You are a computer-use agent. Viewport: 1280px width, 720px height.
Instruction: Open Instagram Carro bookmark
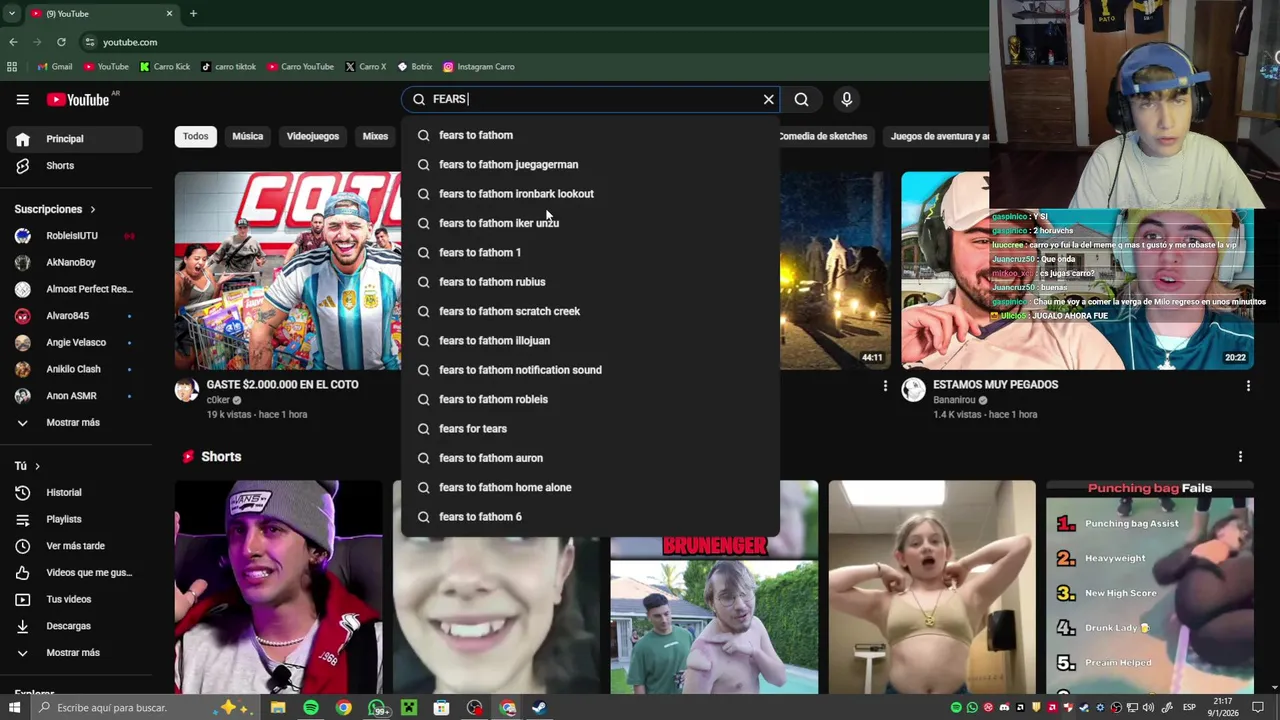coord(479,67)
